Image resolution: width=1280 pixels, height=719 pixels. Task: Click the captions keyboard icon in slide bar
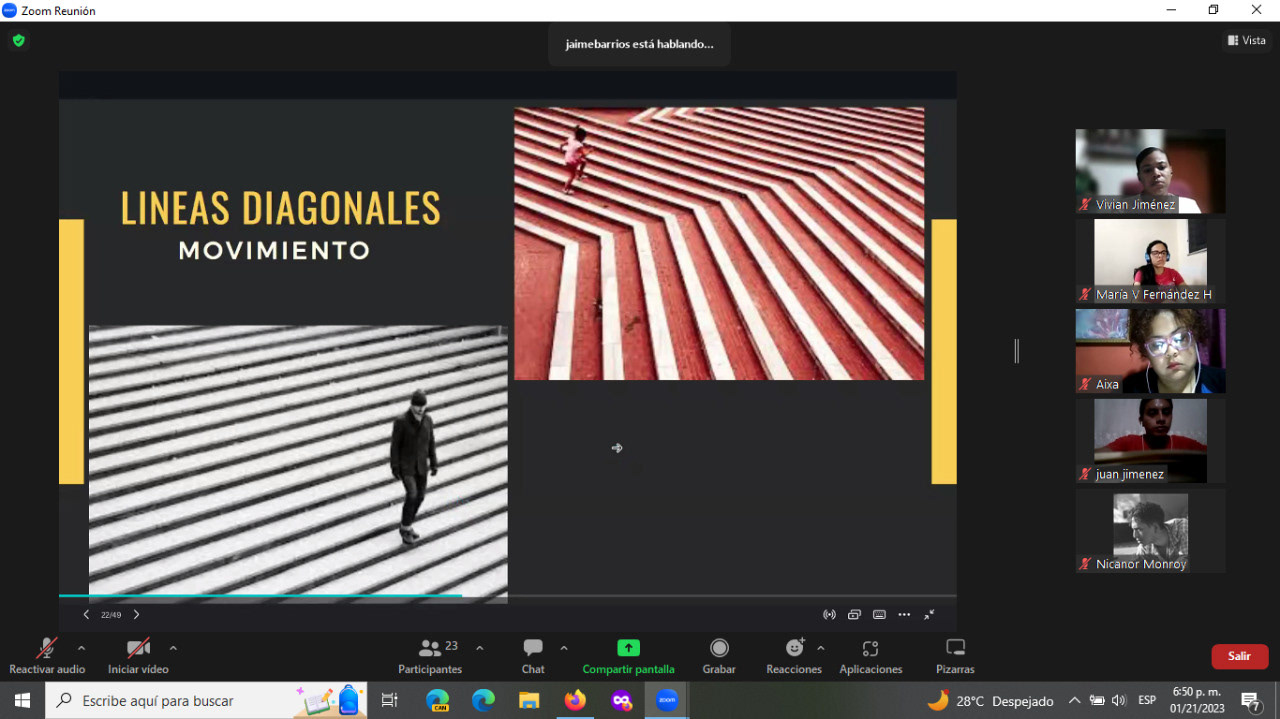(x=879, y=615)
